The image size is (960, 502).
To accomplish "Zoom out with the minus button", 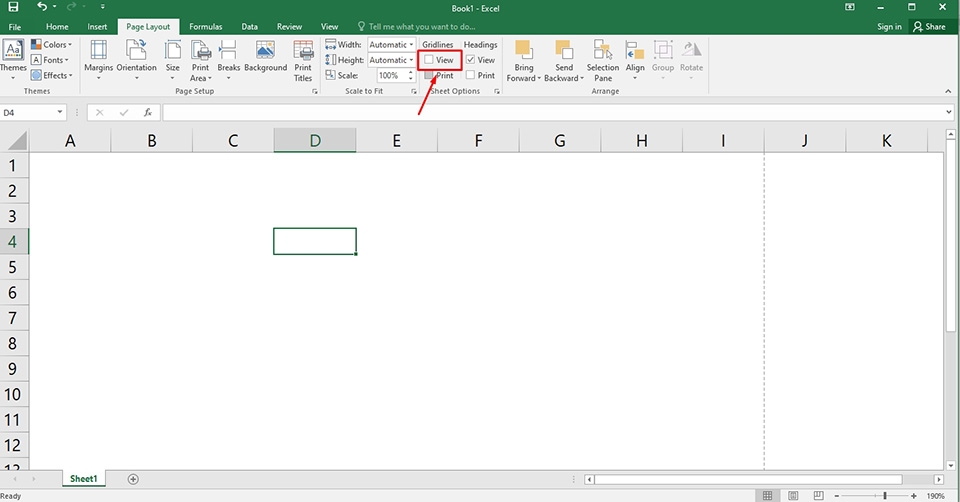I will tap(837, 496).
